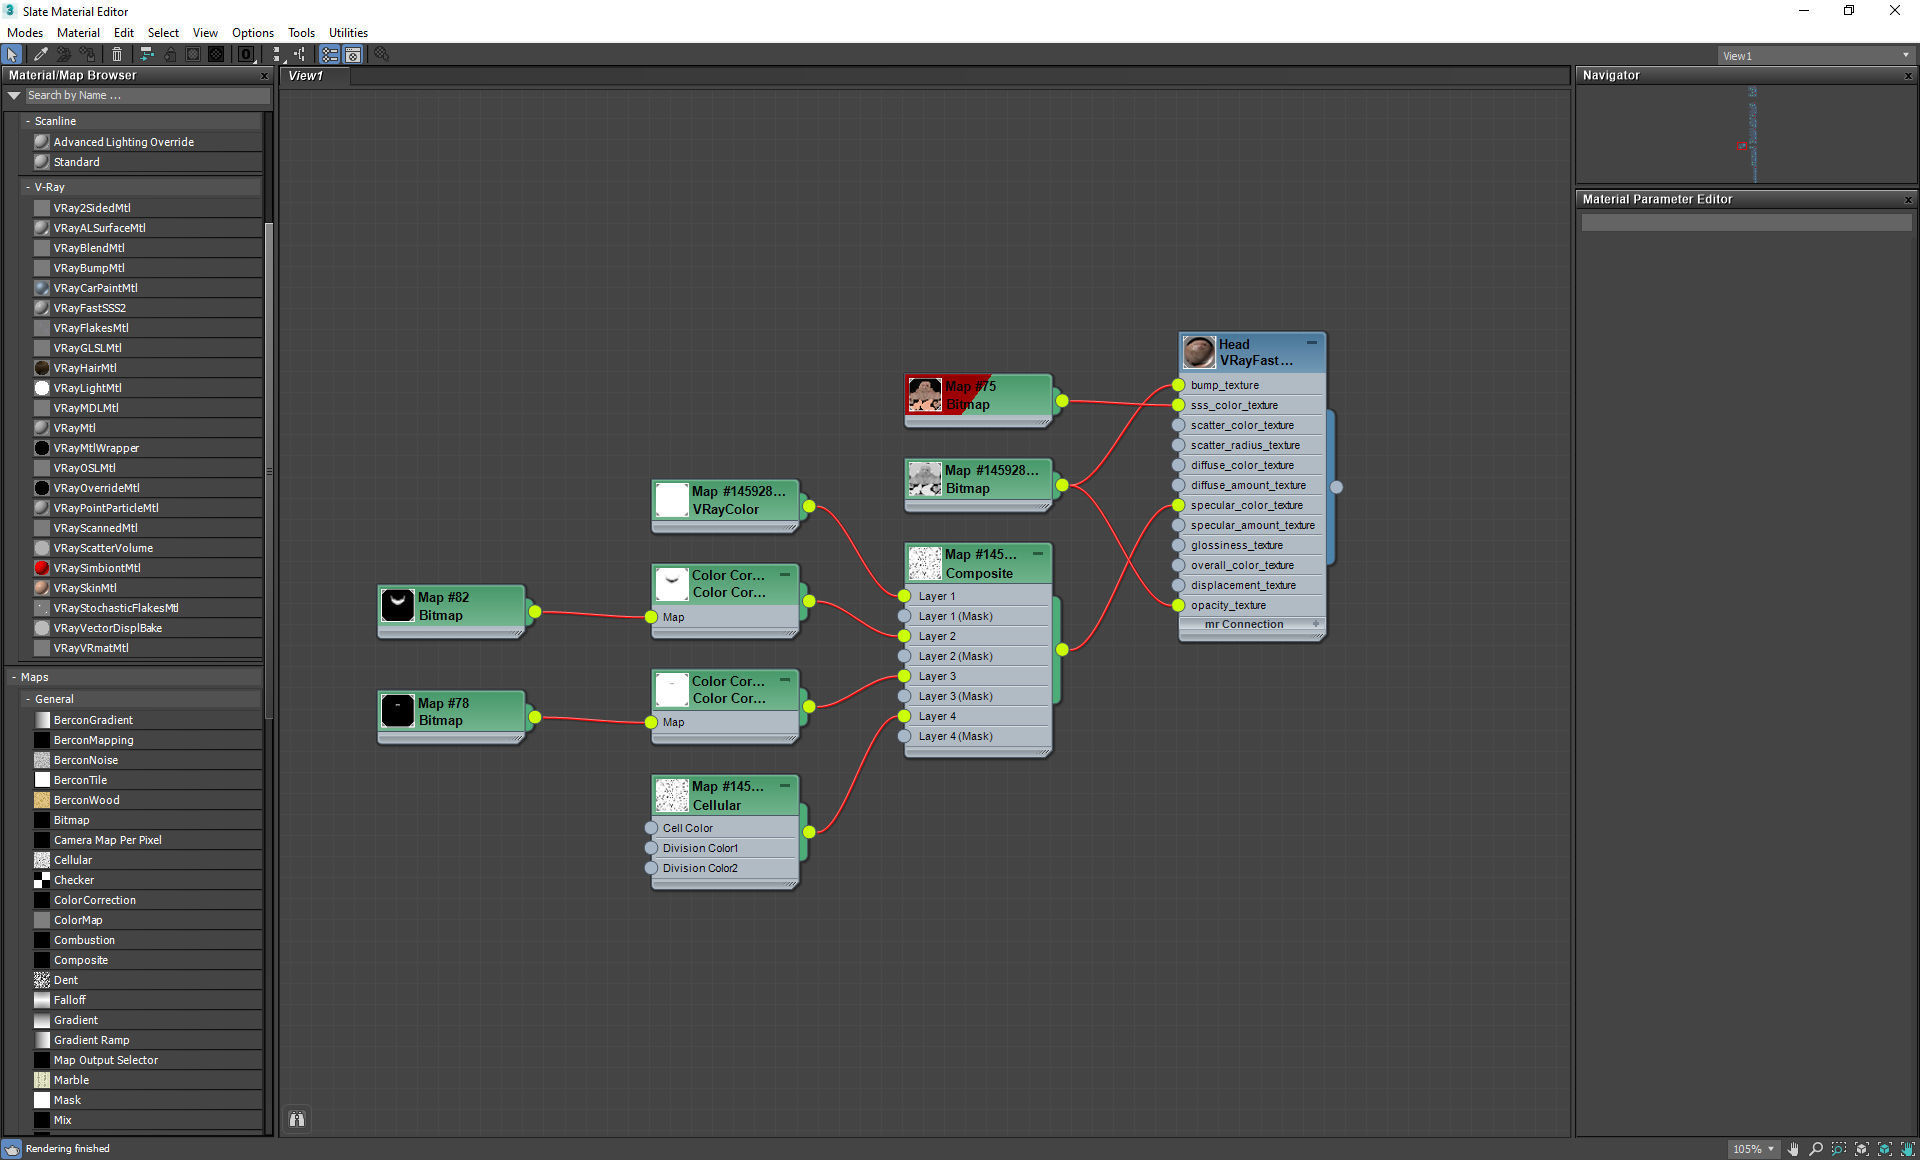
Task: Toggle the Show Background in Preview button
Action: tap(216, 54)
